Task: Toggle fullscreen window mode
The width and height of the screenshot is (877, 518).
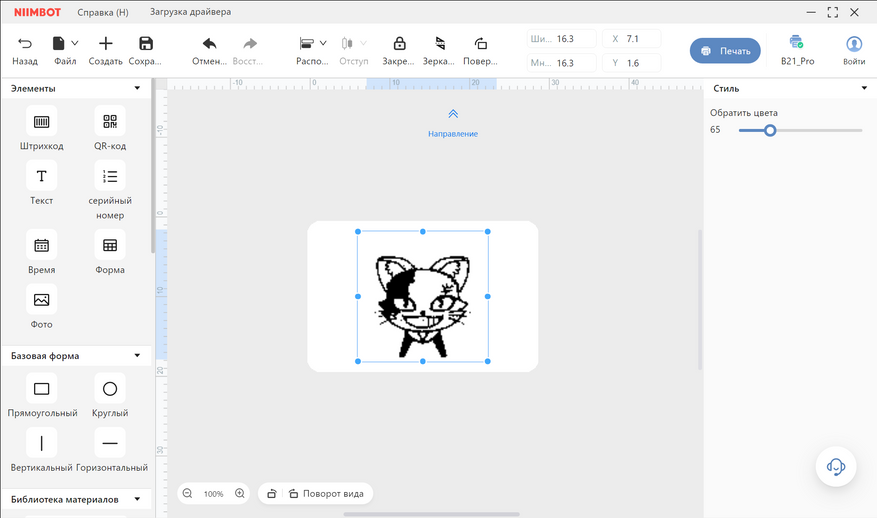Action: [x=833, y=12]
